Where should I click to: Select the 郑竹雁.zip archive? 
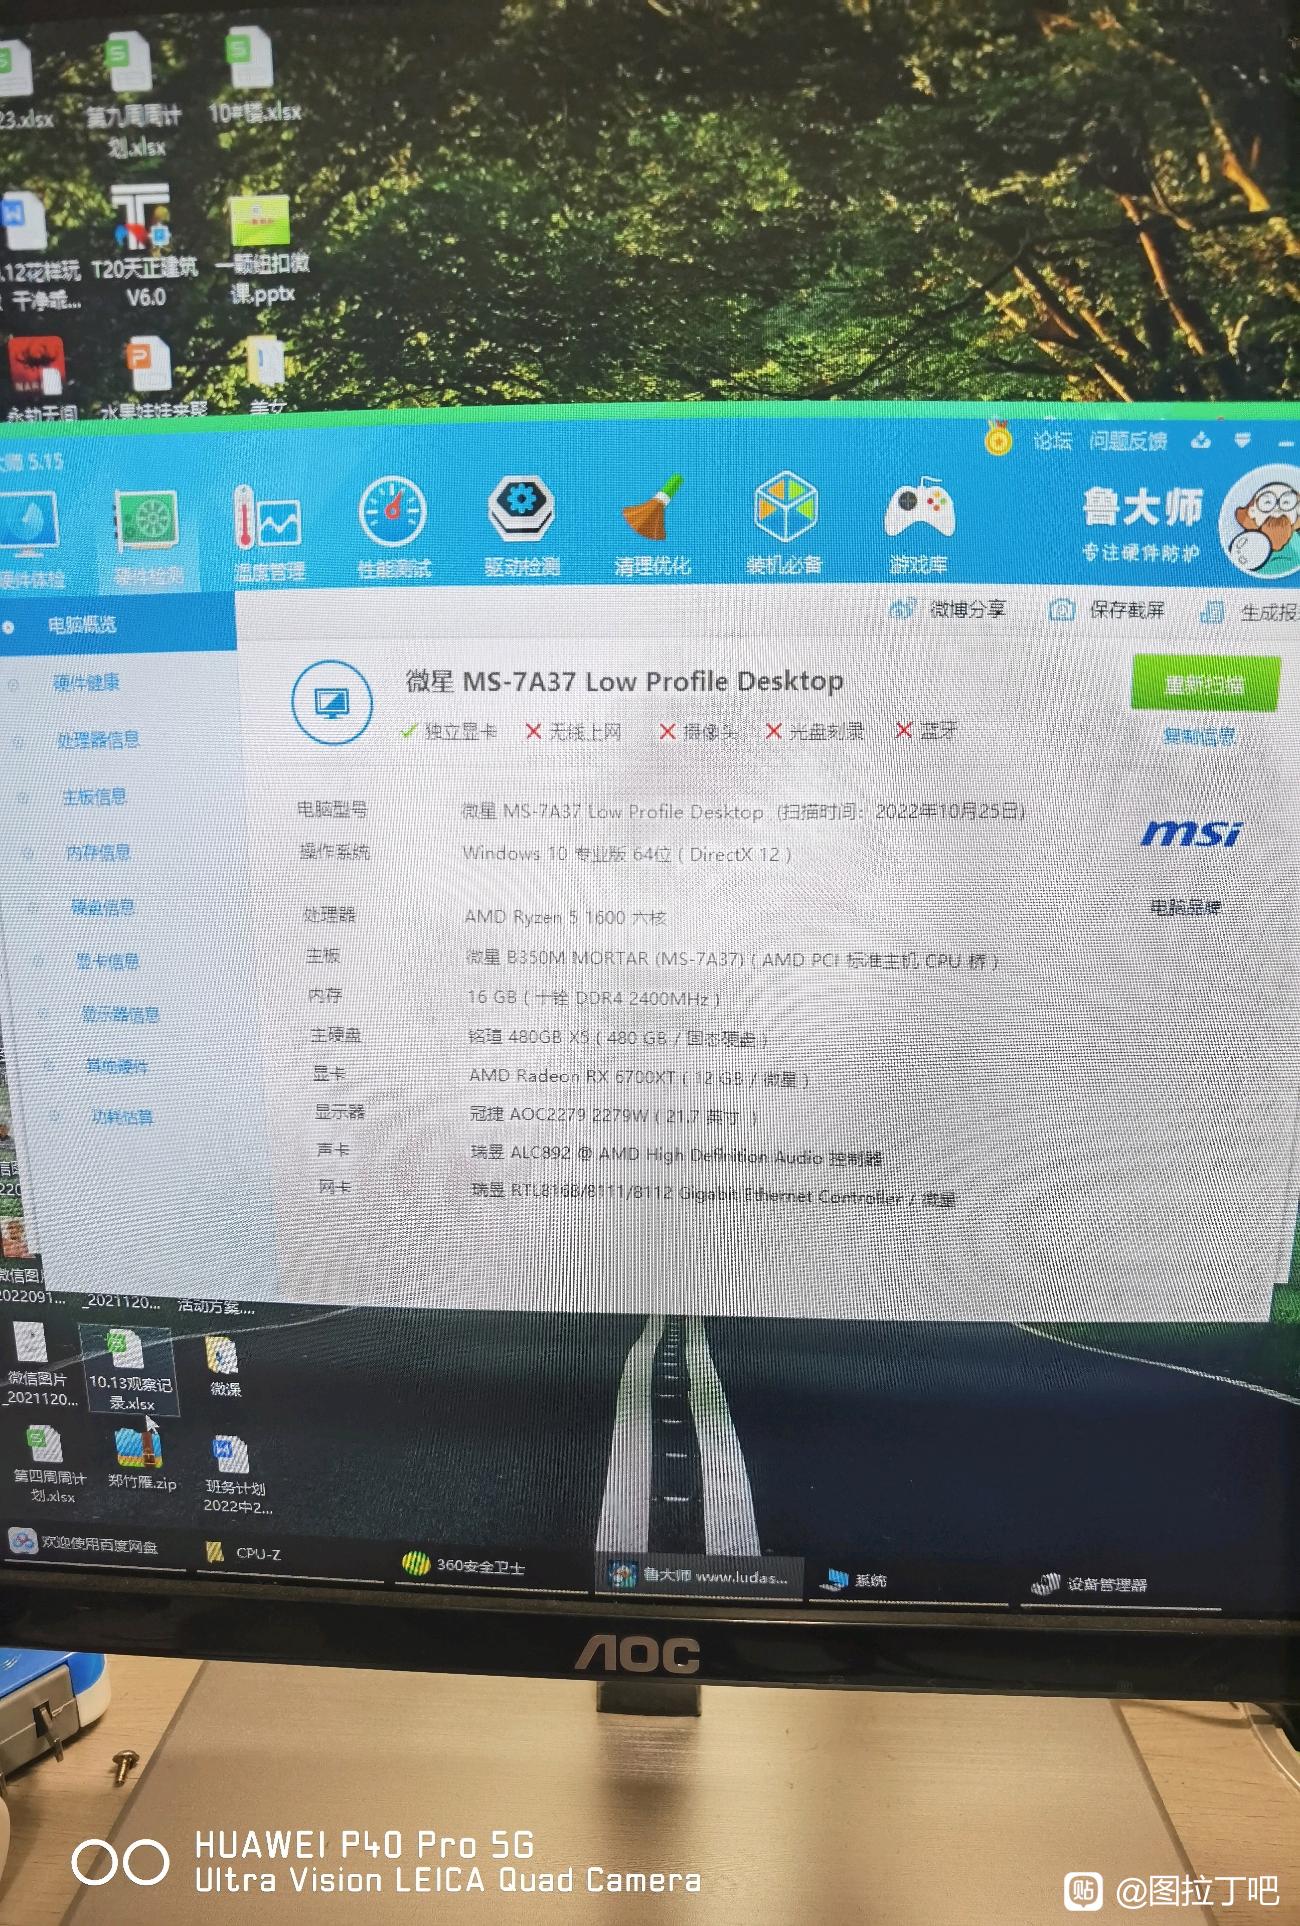pyautogui.click(x=142, y=1460)
